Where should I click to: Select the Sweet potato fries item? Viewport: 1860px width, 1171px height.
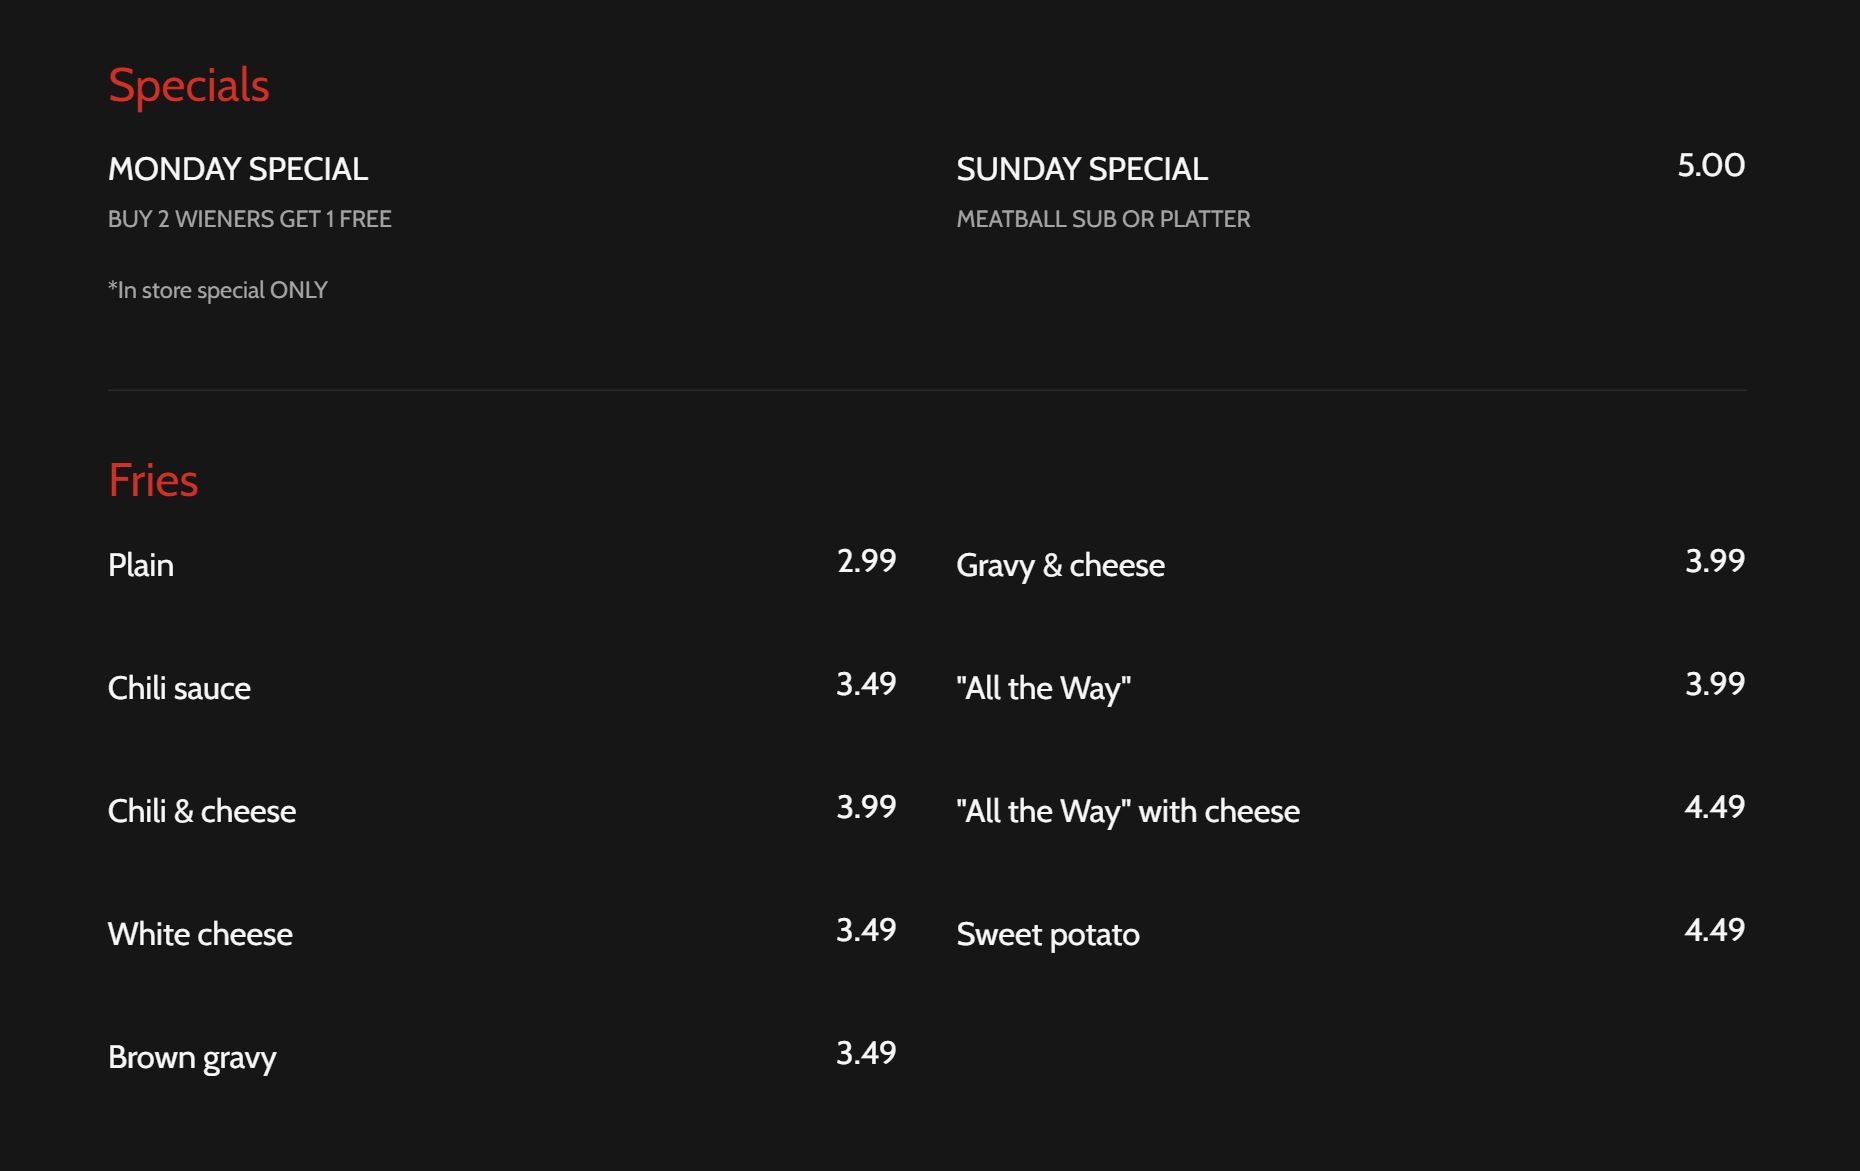[x=1048, y=934]
